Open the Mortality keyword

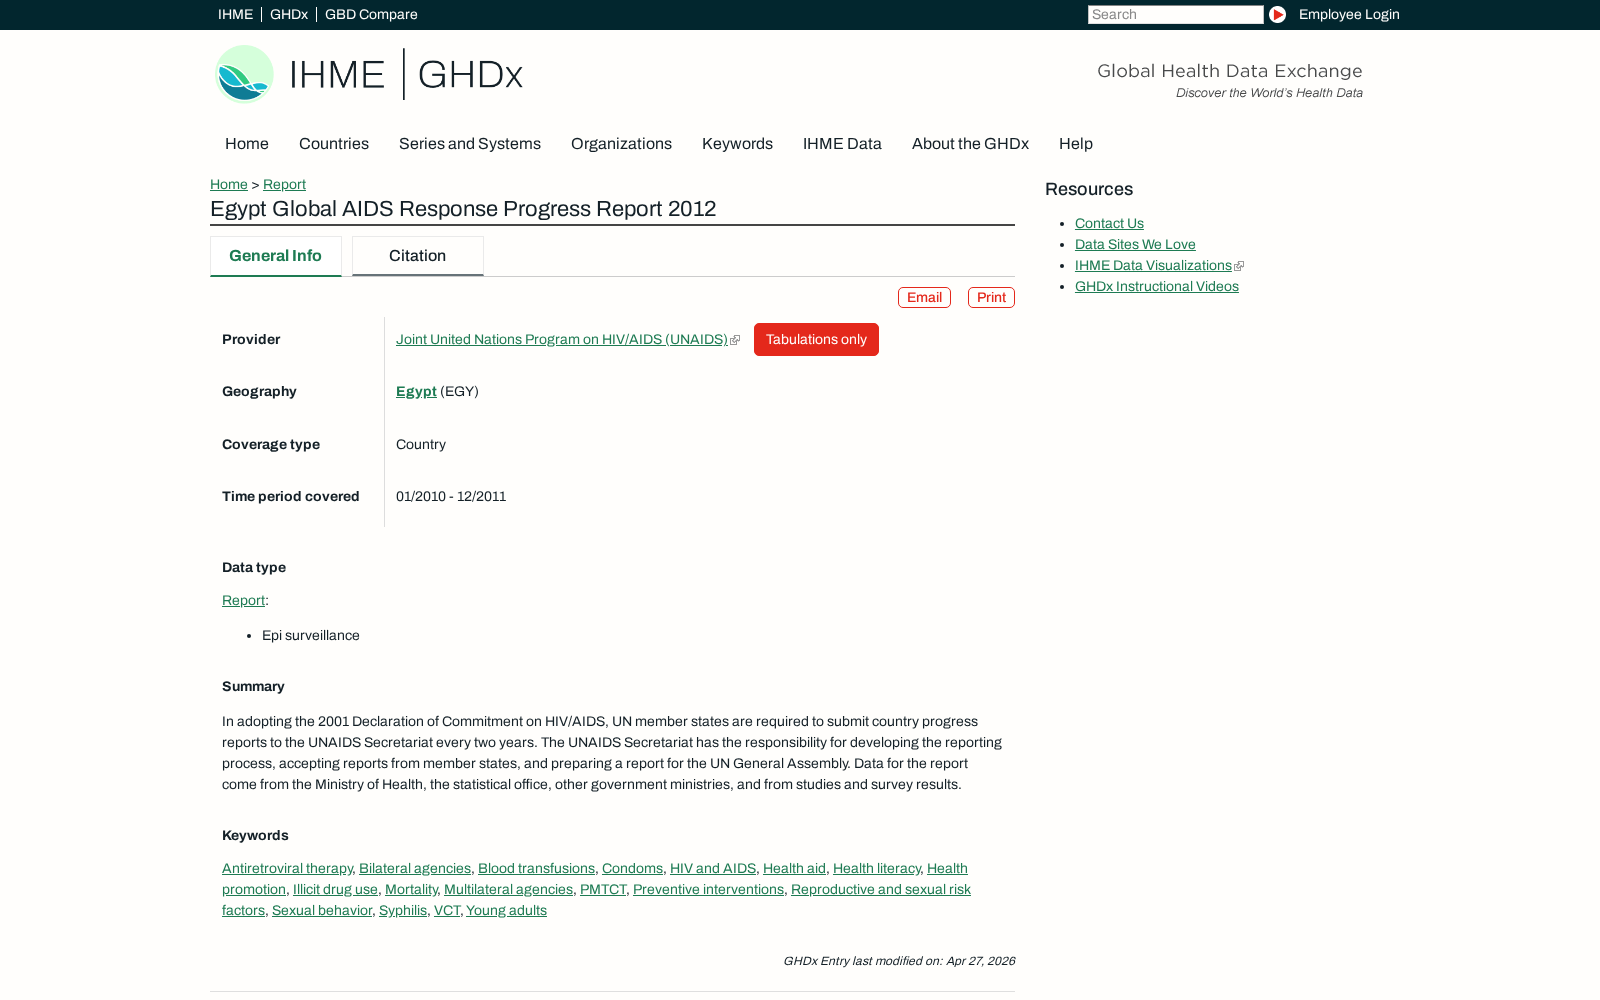tap(411, 889)
